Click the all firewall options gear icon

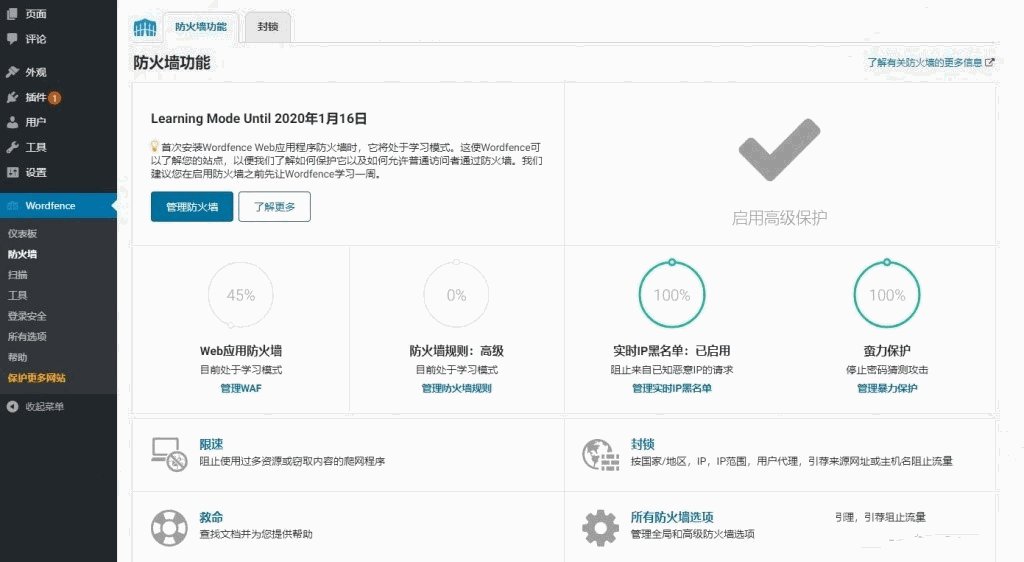600,526
